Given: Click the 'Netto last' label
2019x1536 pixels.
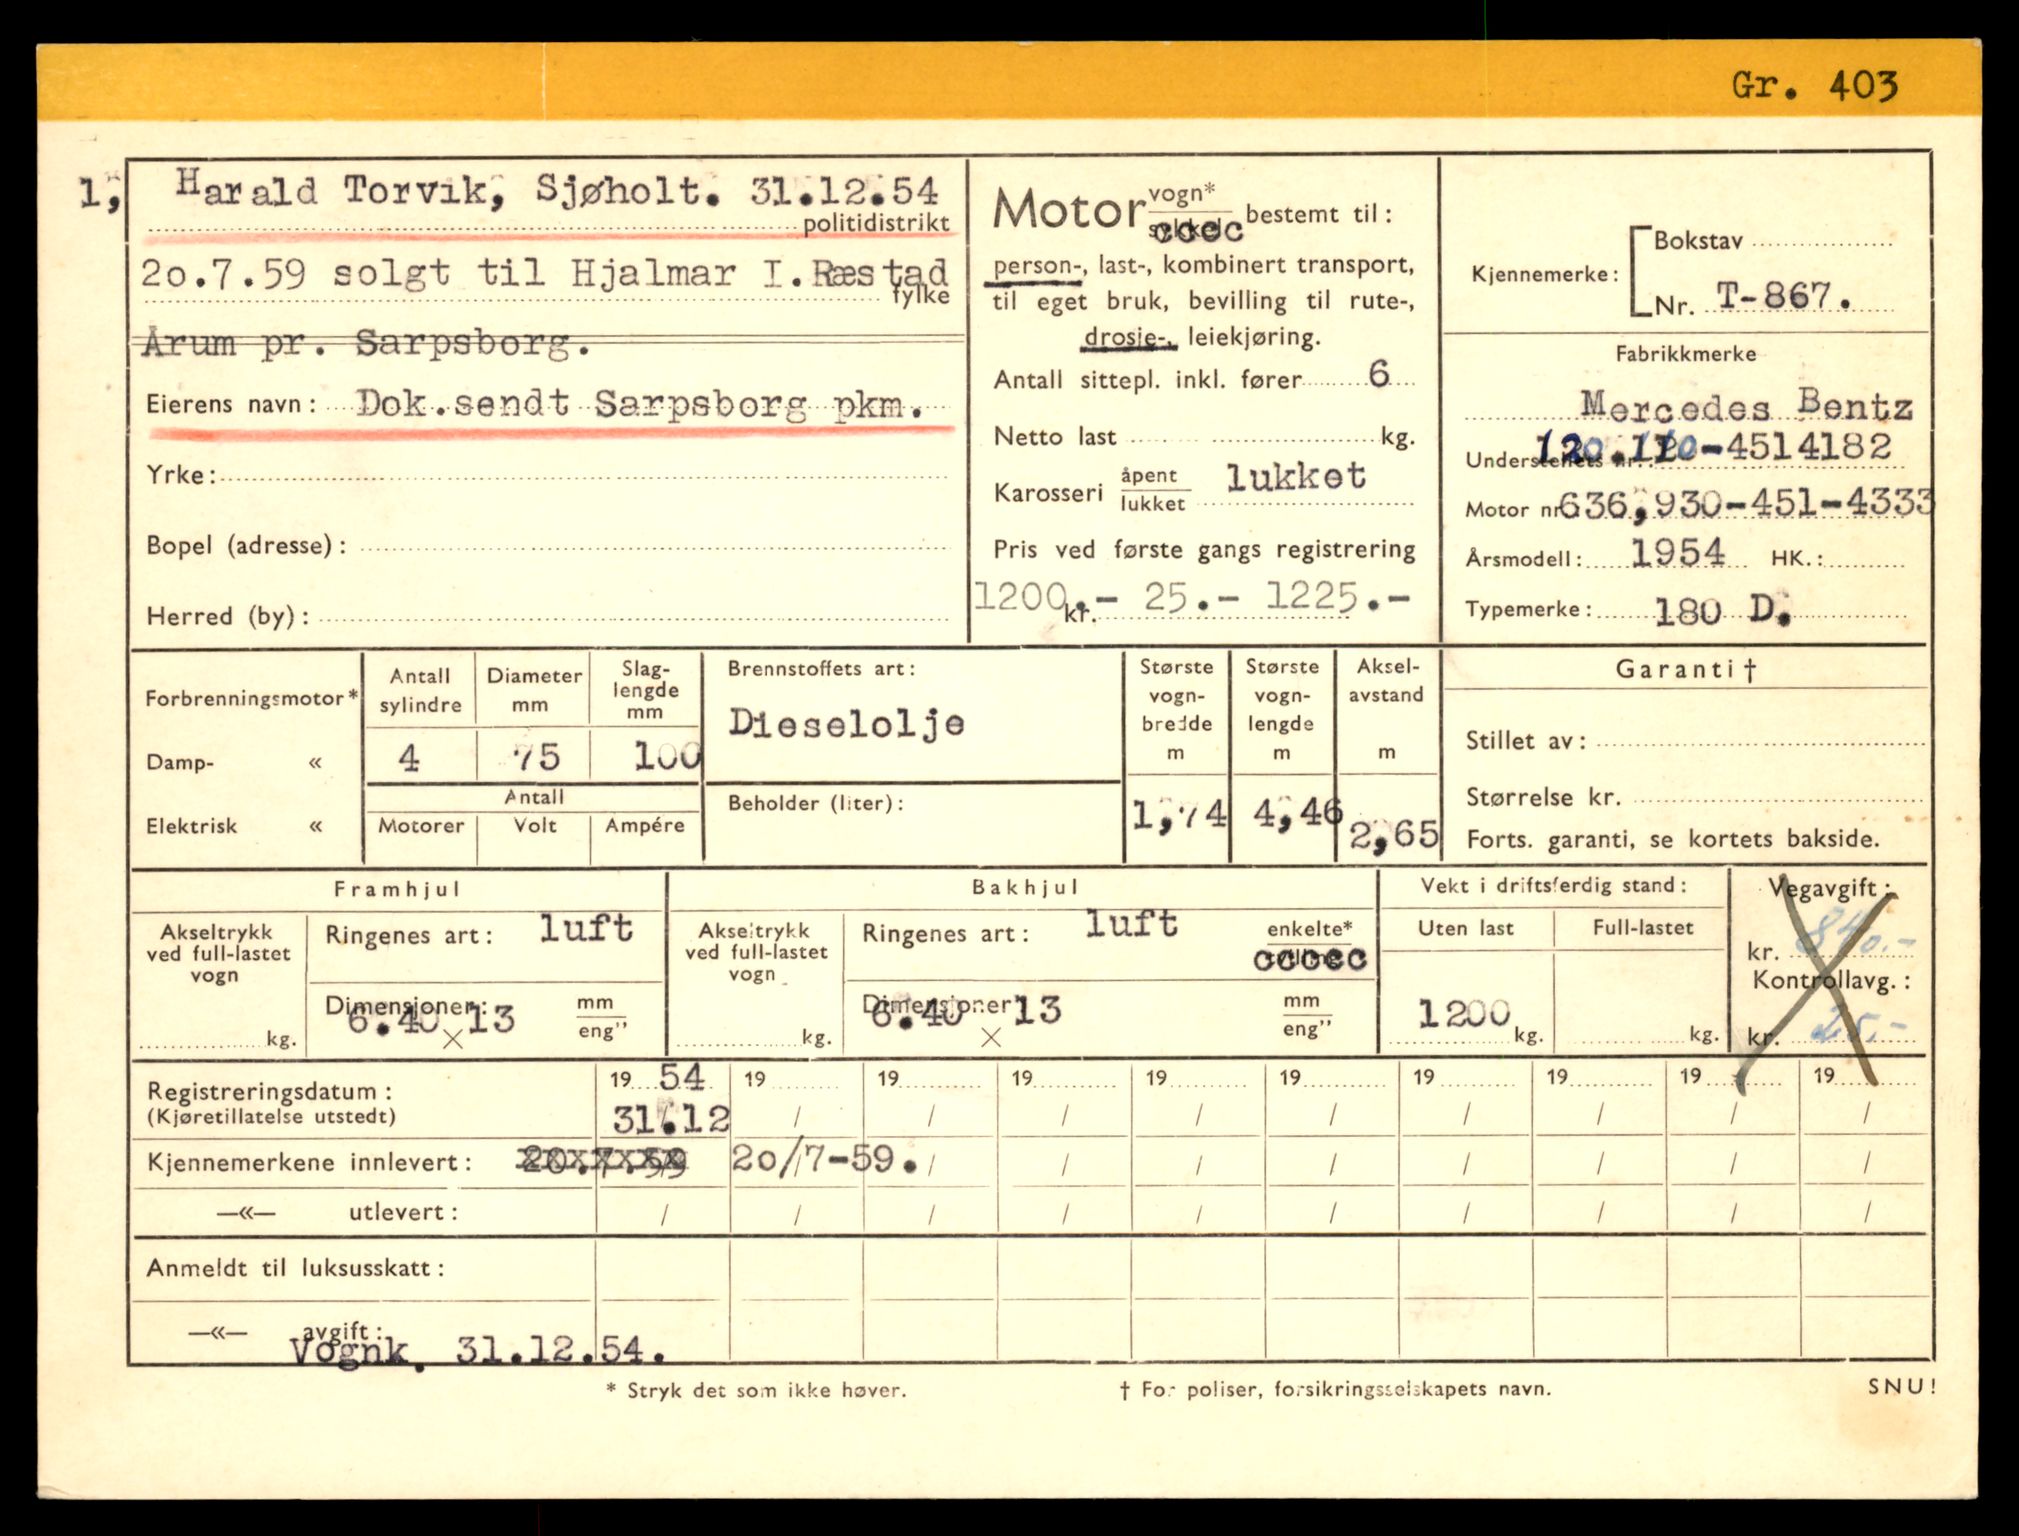Looking at the screenshot, I should click(1055, 437).
